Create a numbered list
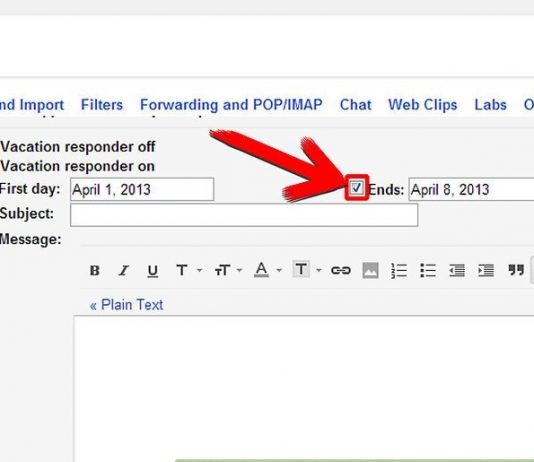This screenshot has width=534, height=462. point(399,271)
